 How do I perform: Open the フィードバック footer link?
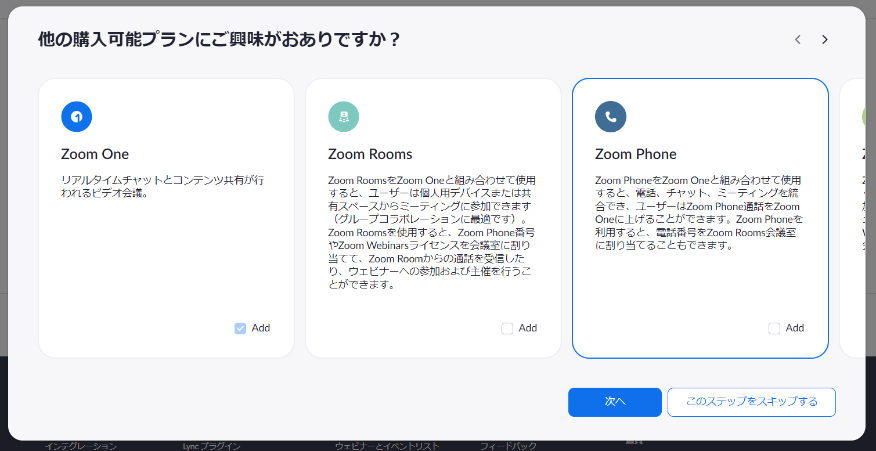tap(508, 446)
